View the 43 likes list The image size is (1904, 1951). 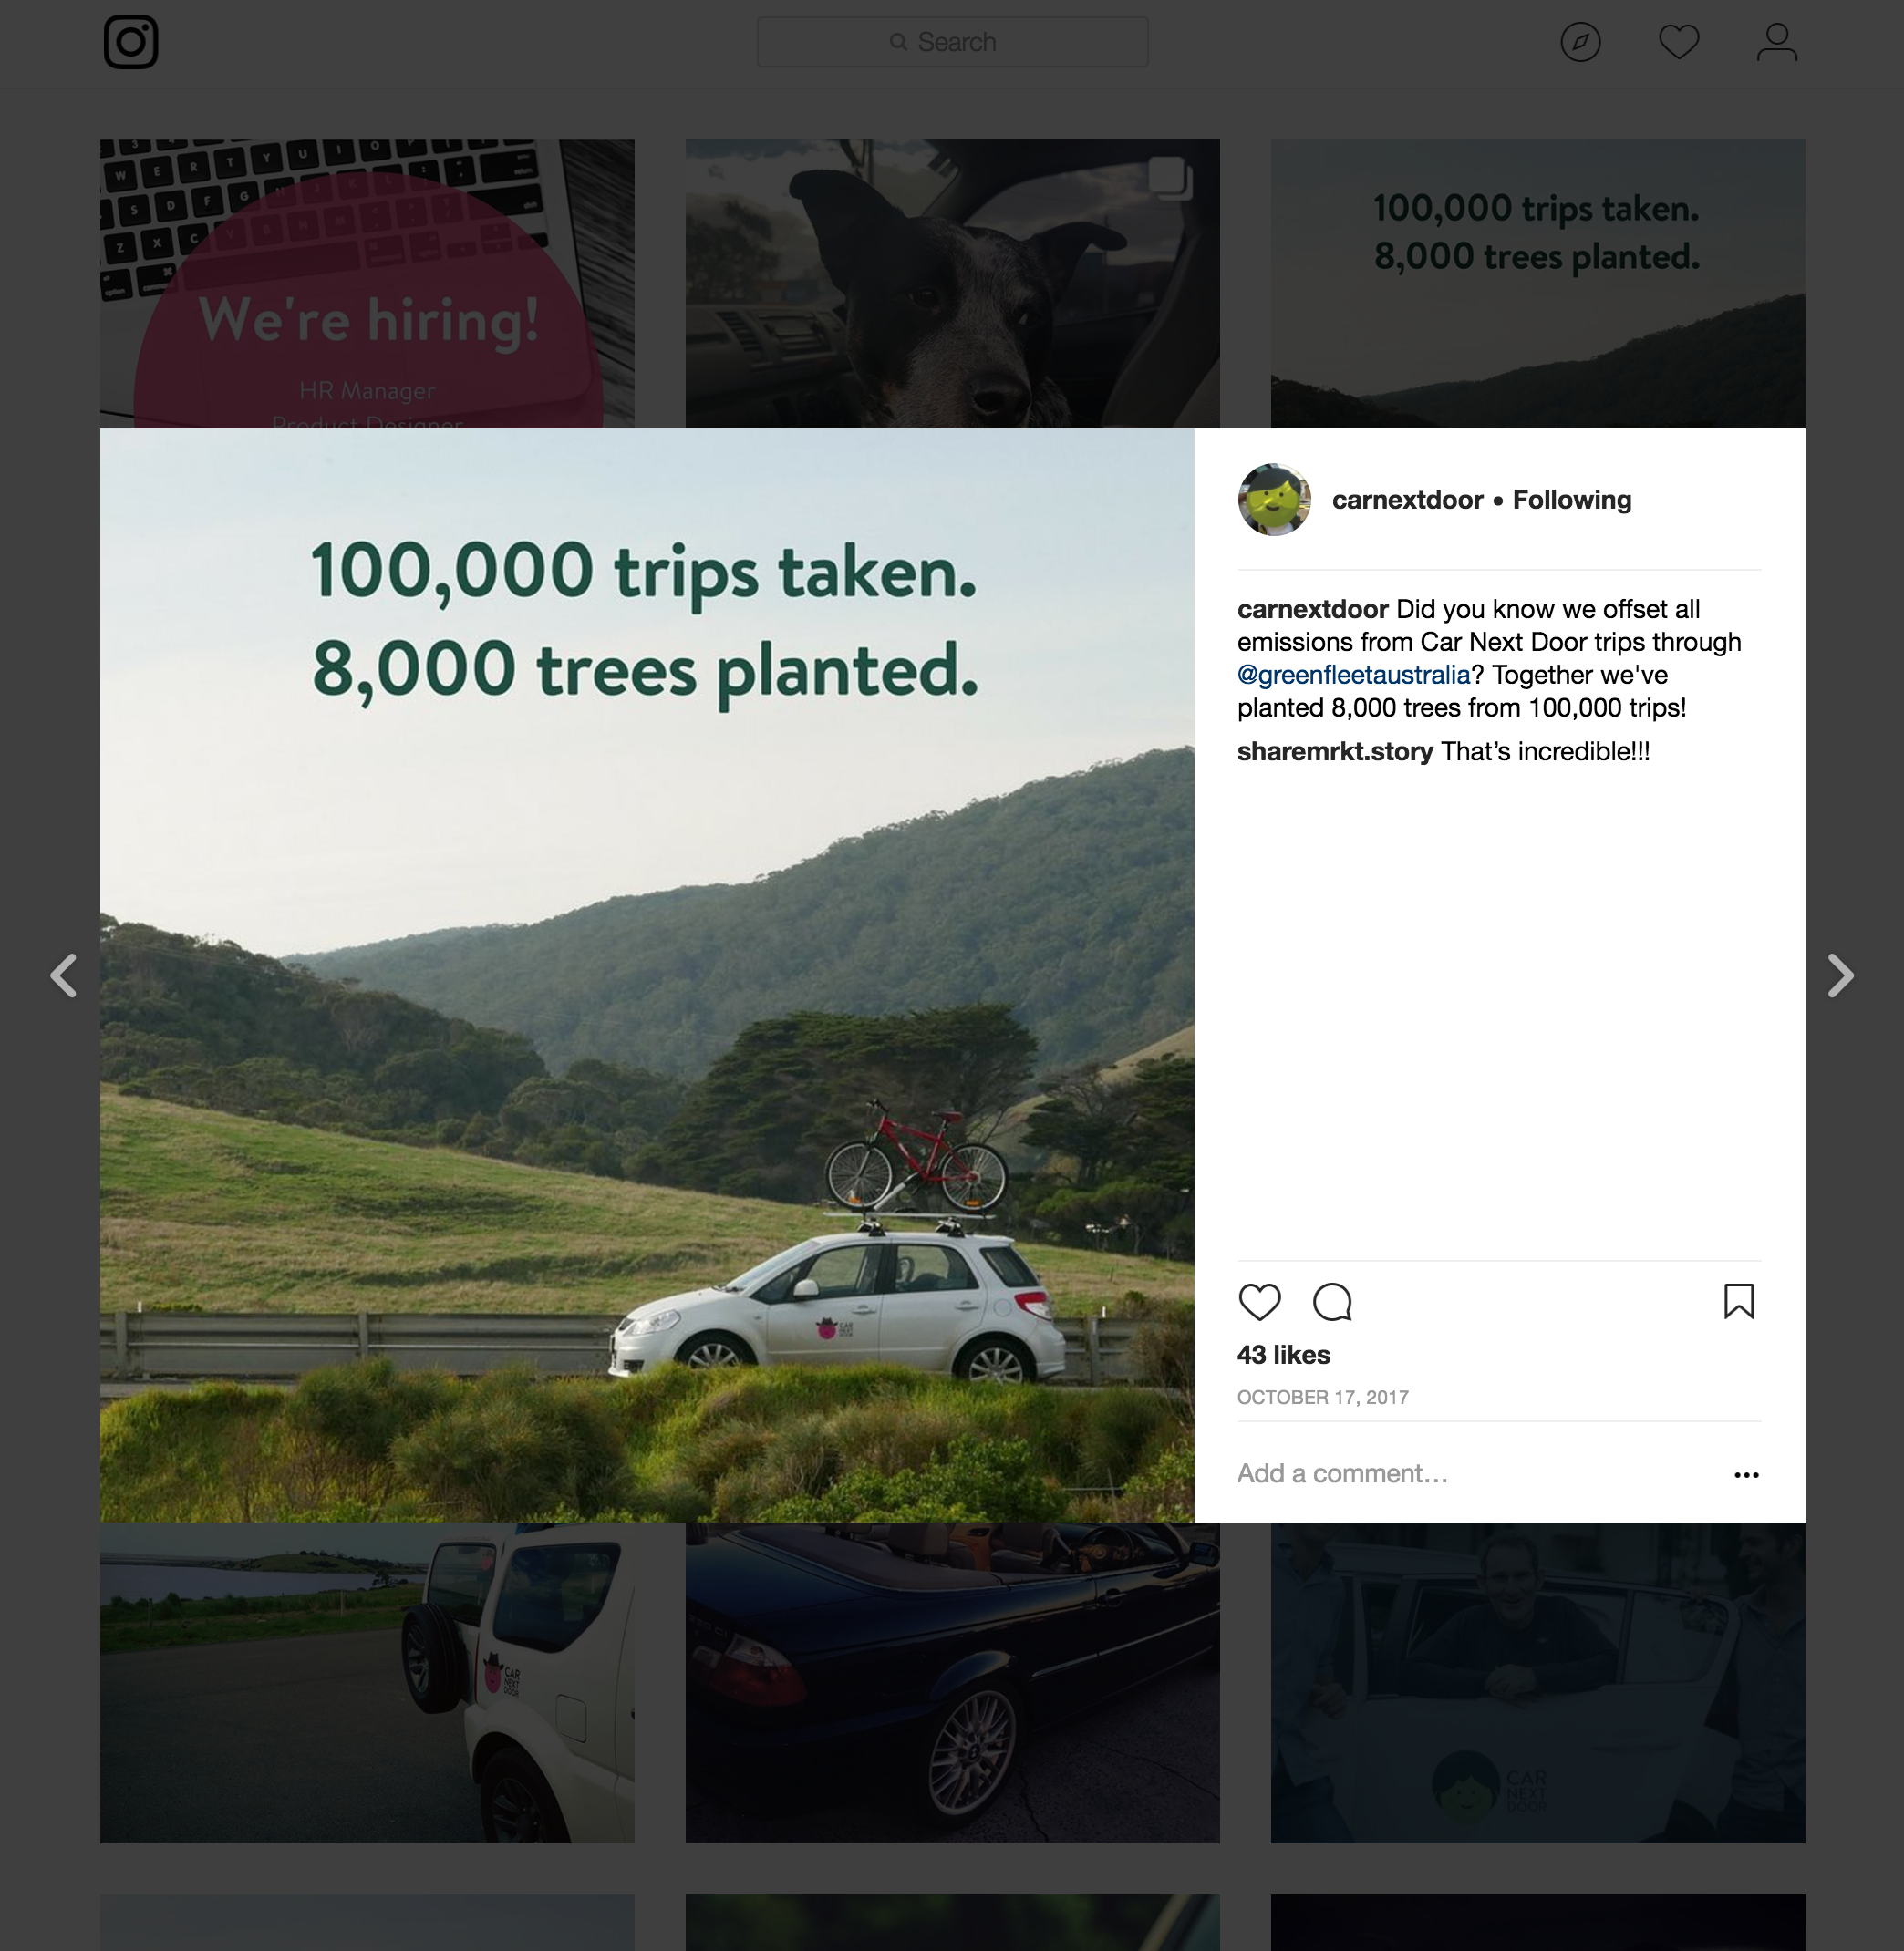pyautogui.click(x=1283, y=1355)
